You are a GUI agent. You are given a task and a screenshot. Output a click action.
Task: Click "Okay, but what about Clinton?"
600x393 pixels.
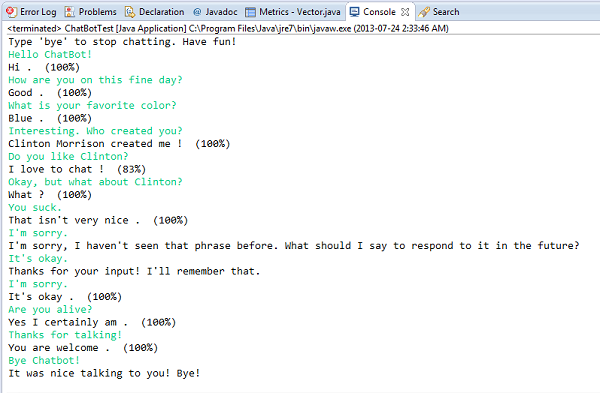(95, 182)
